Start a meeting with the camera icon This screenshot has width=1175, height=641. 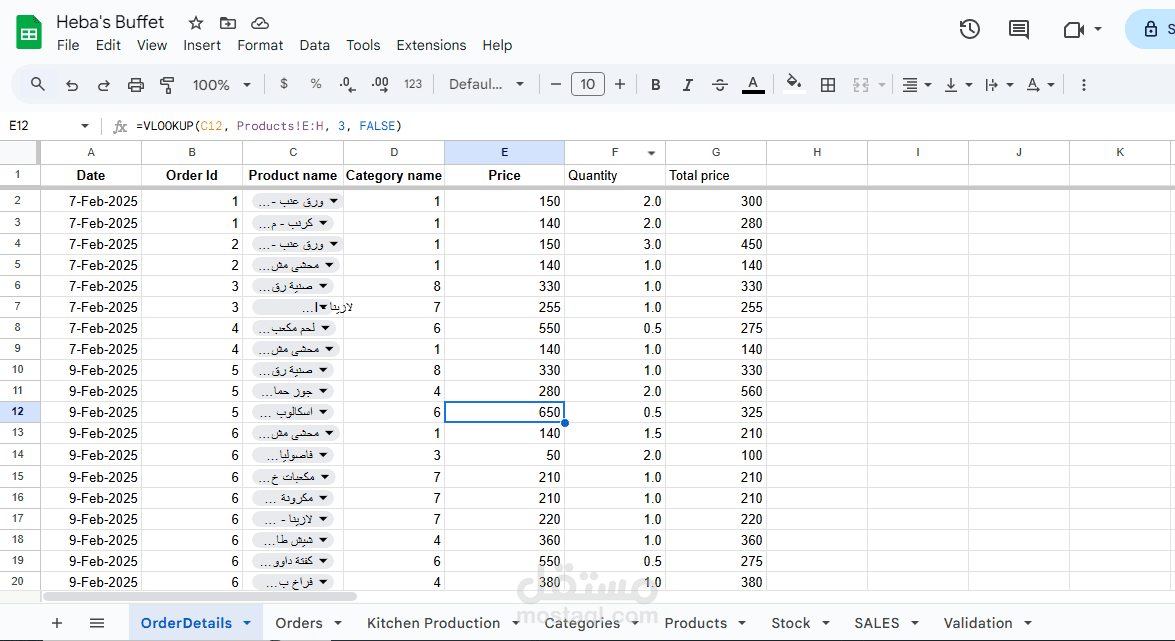tap(1074, 29)
